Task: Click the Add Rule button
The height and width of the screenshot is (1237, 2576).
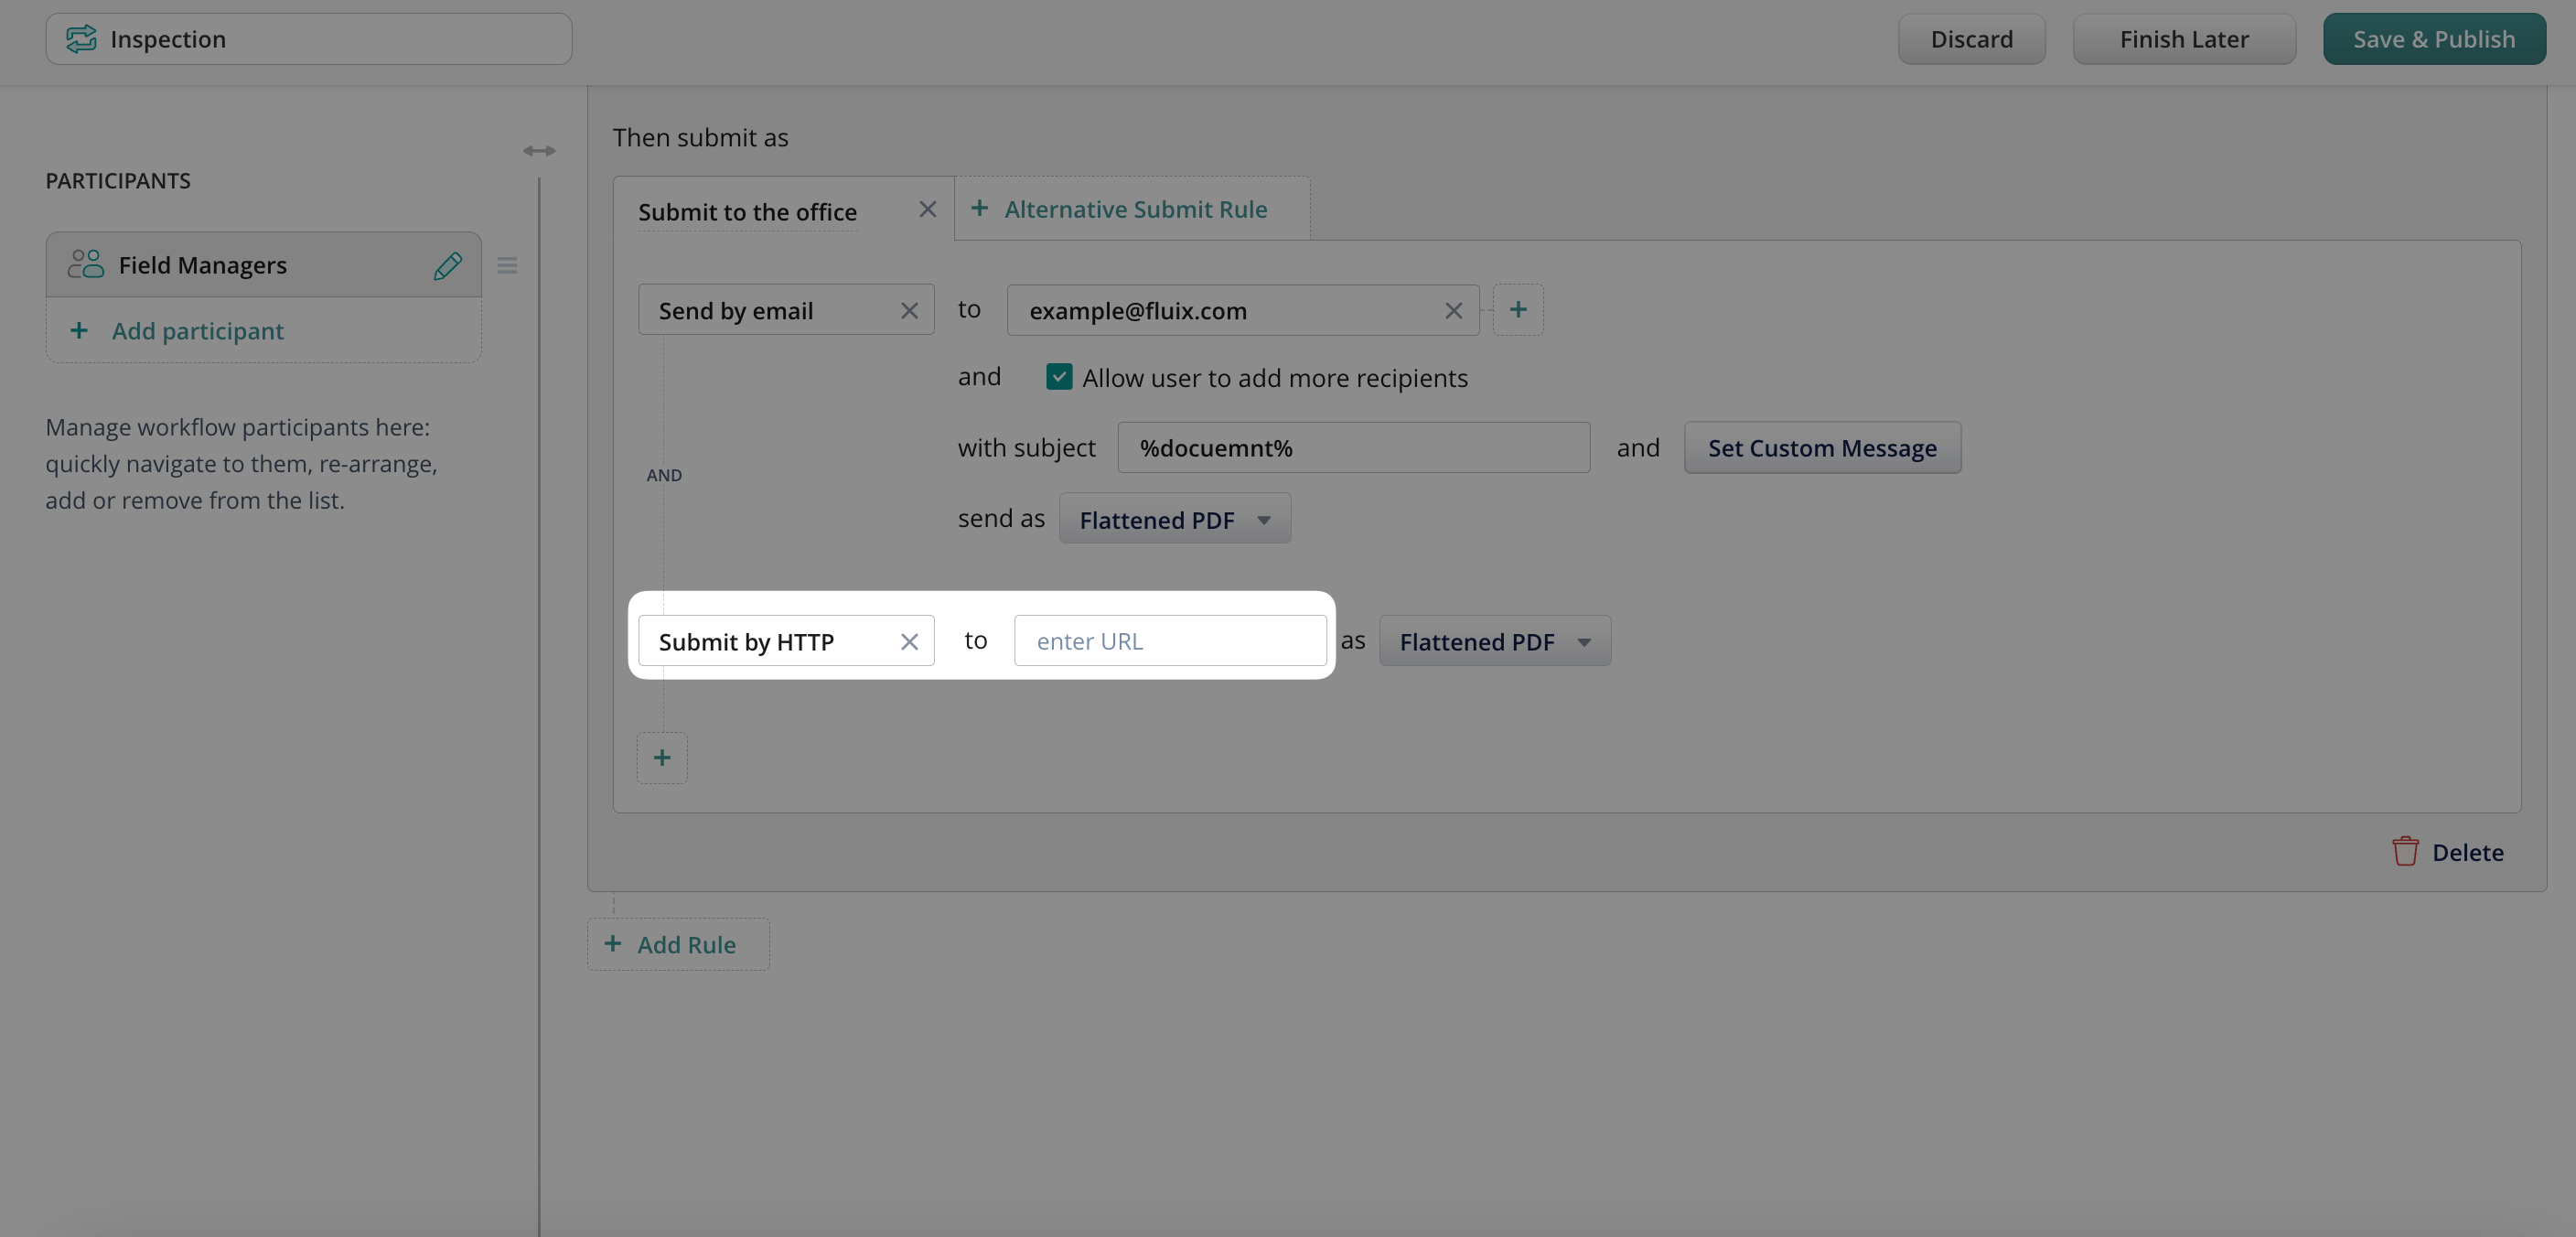Action: (x=677, y=944)
